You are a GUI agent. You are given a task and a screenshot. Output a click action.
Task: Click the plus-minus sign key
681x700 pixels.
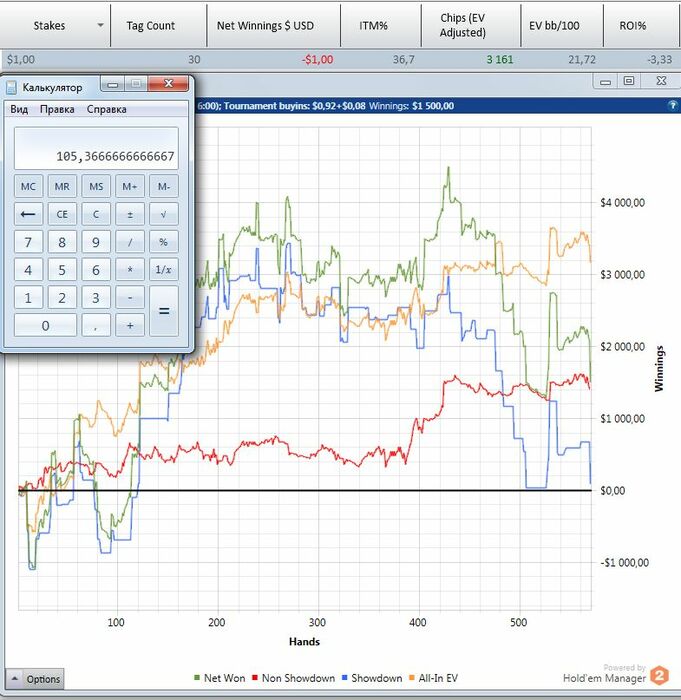point(130,214)
